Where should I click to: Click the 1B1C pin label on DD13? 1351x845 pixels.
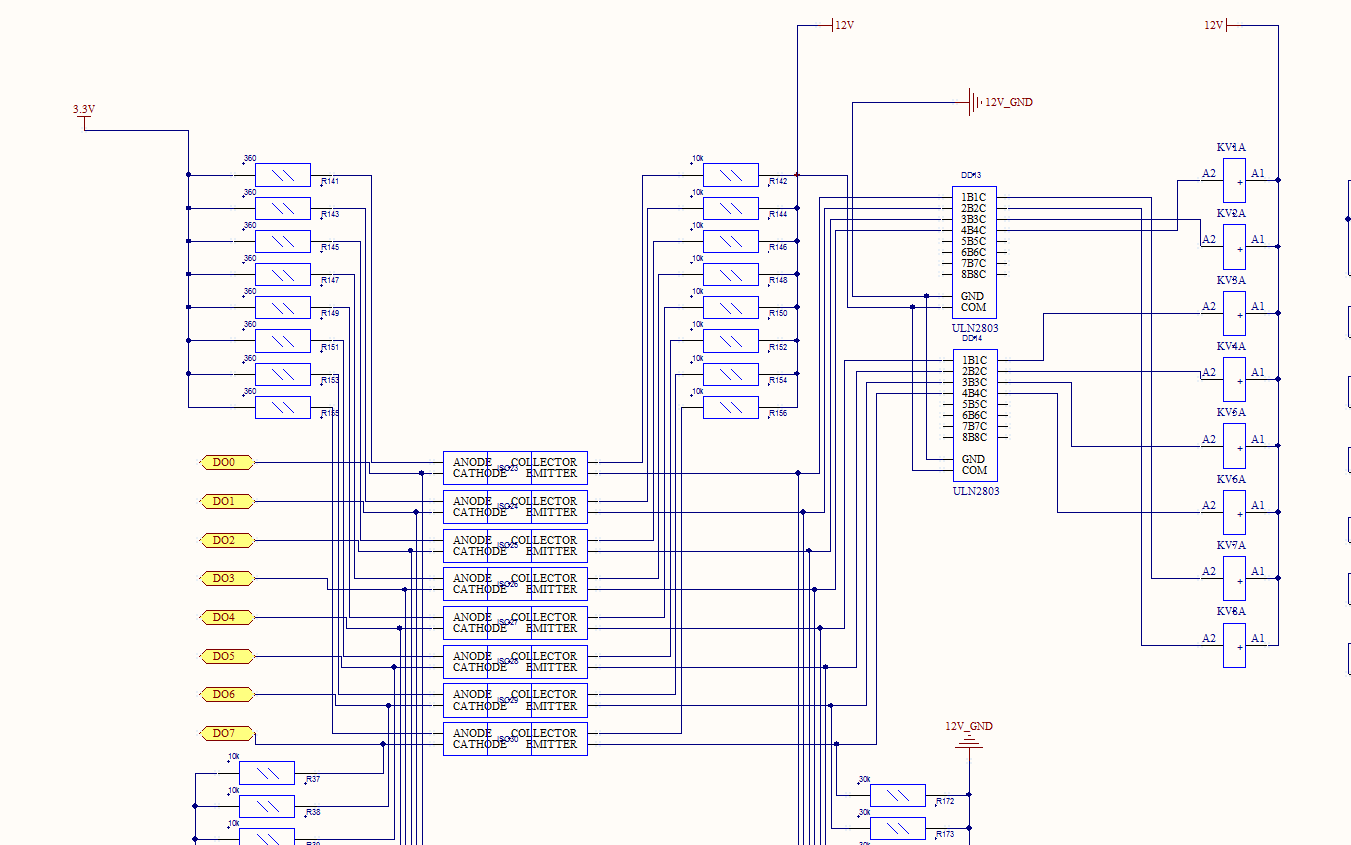point(974,197)
